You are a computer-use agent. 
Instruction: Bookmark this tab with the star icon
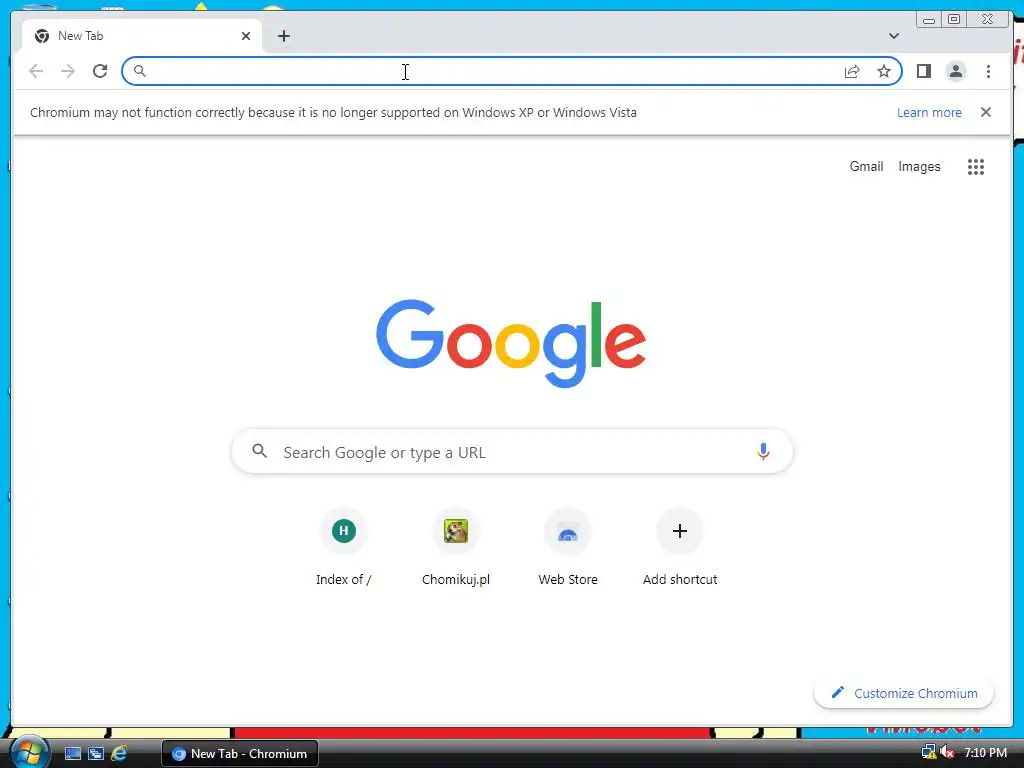tap(884, 71)
